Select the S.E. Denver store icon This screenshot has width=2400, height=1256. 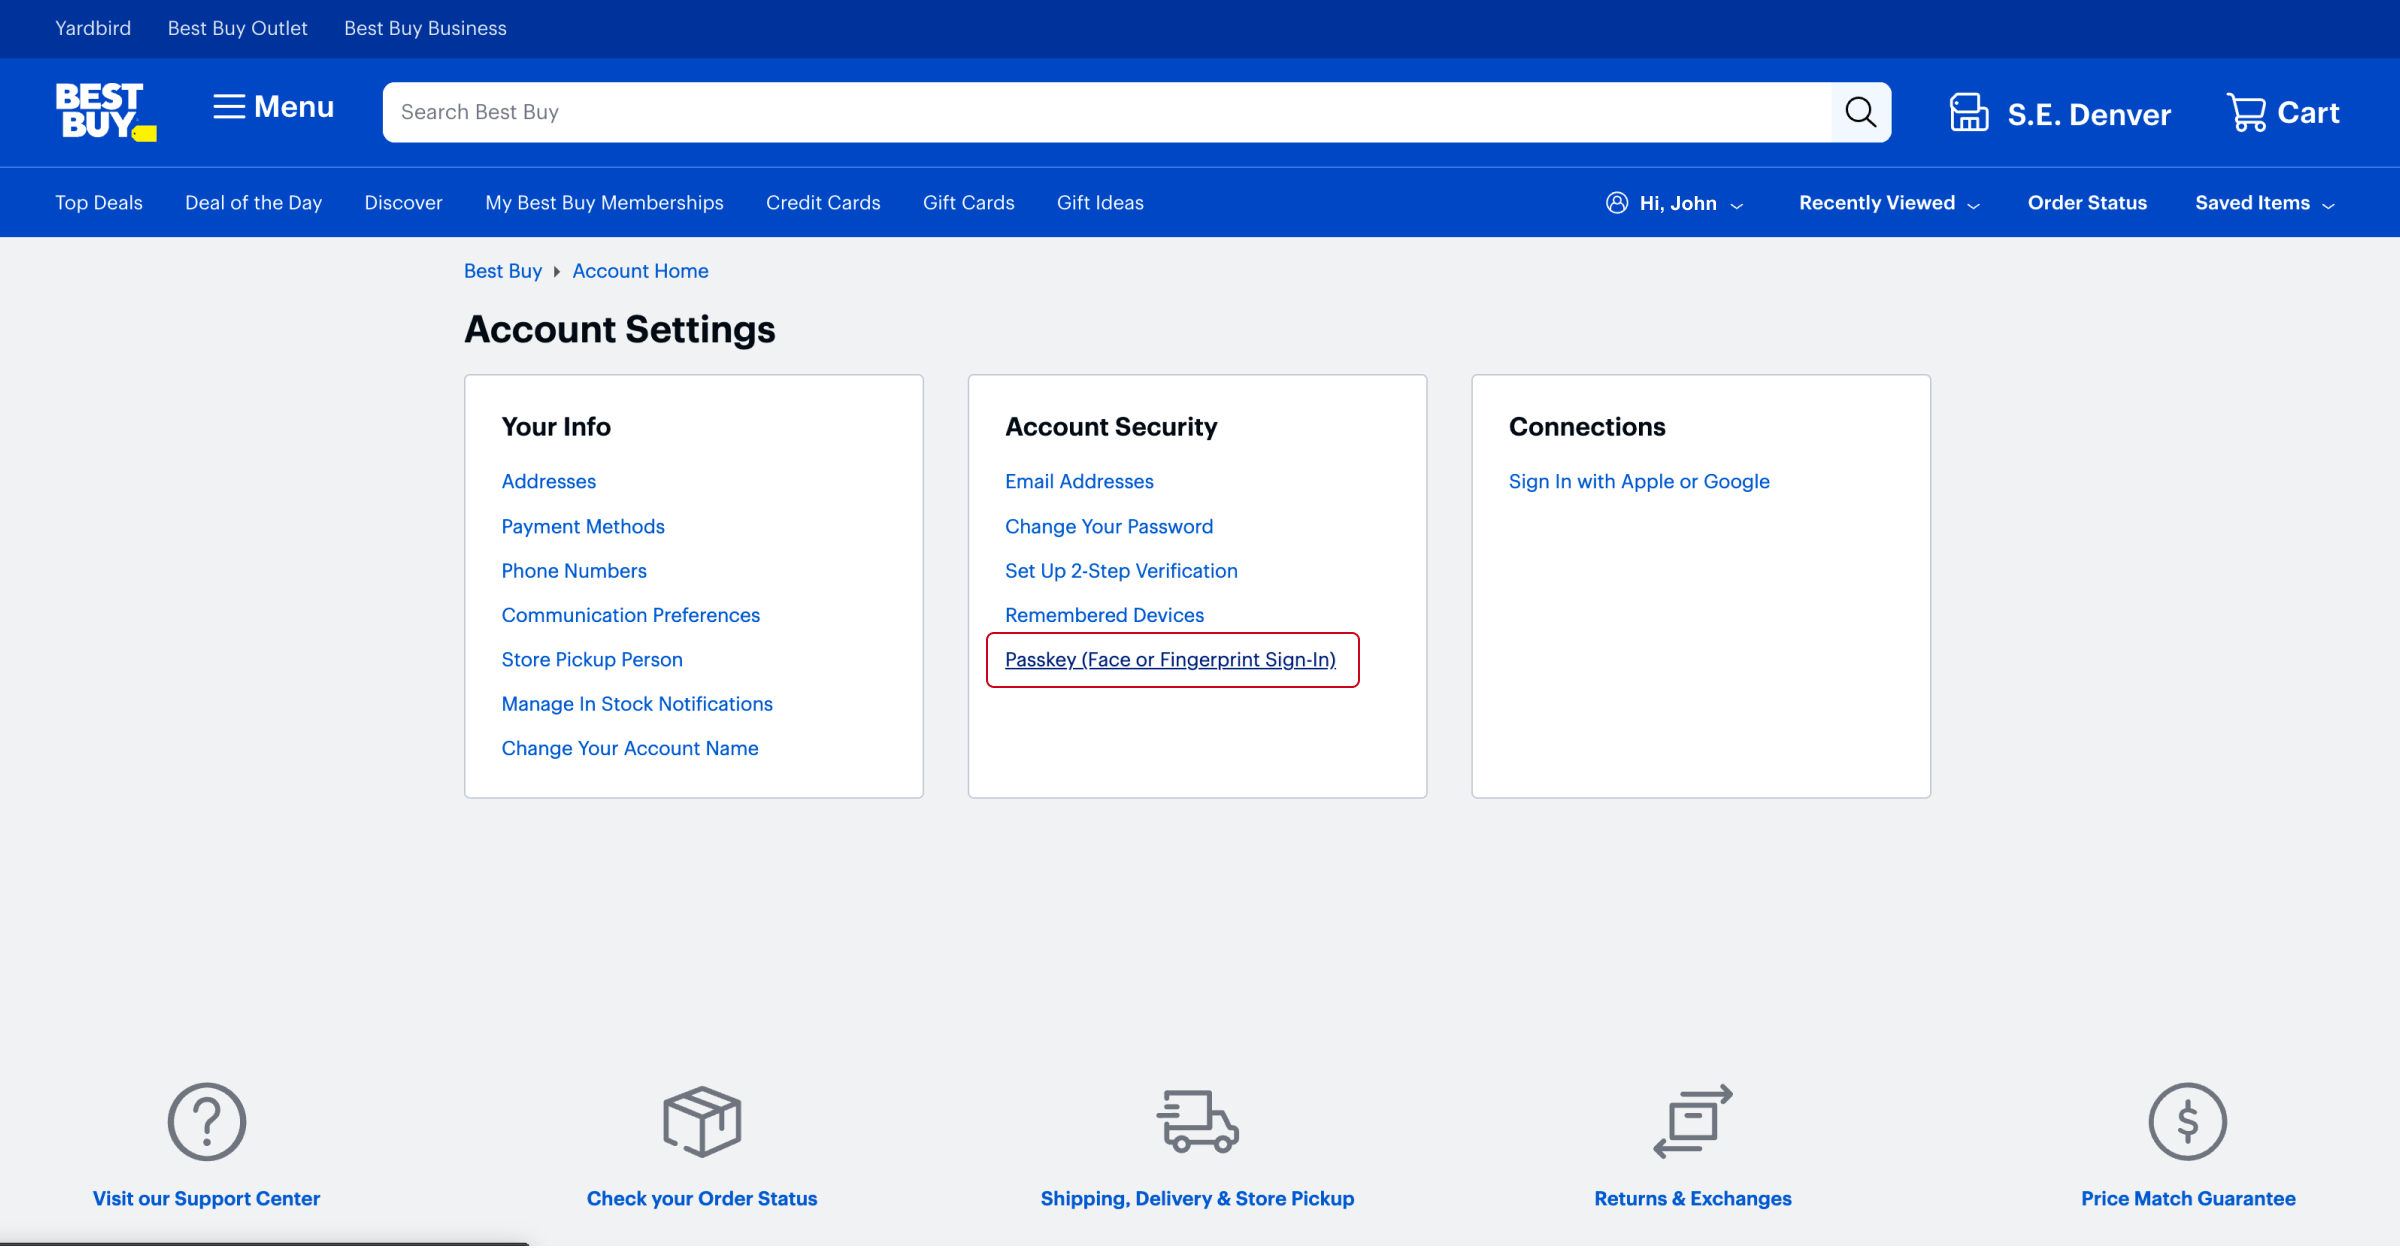click(x=1968, y=112)
